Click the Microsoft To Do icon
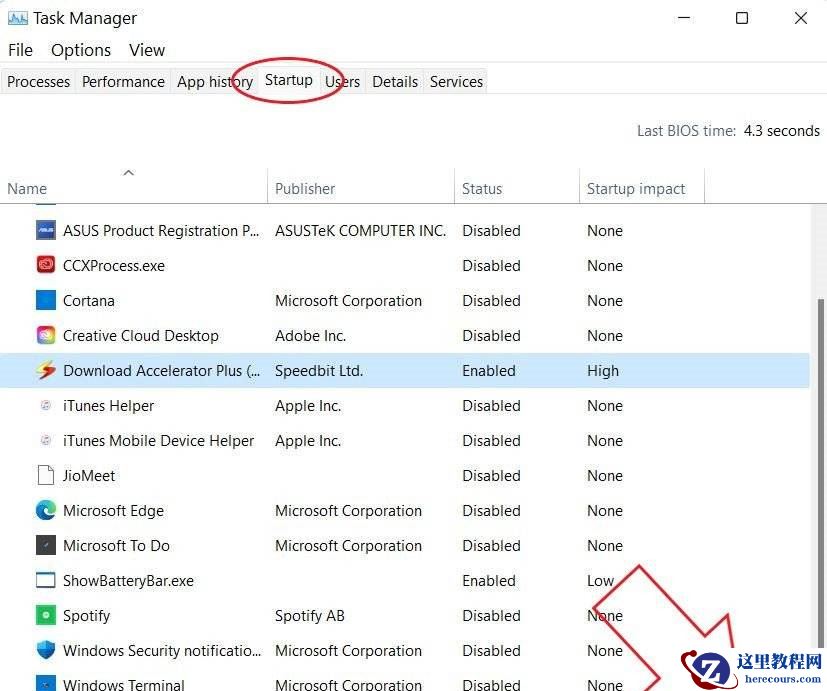Screen dimensions: 827x691 44,545
